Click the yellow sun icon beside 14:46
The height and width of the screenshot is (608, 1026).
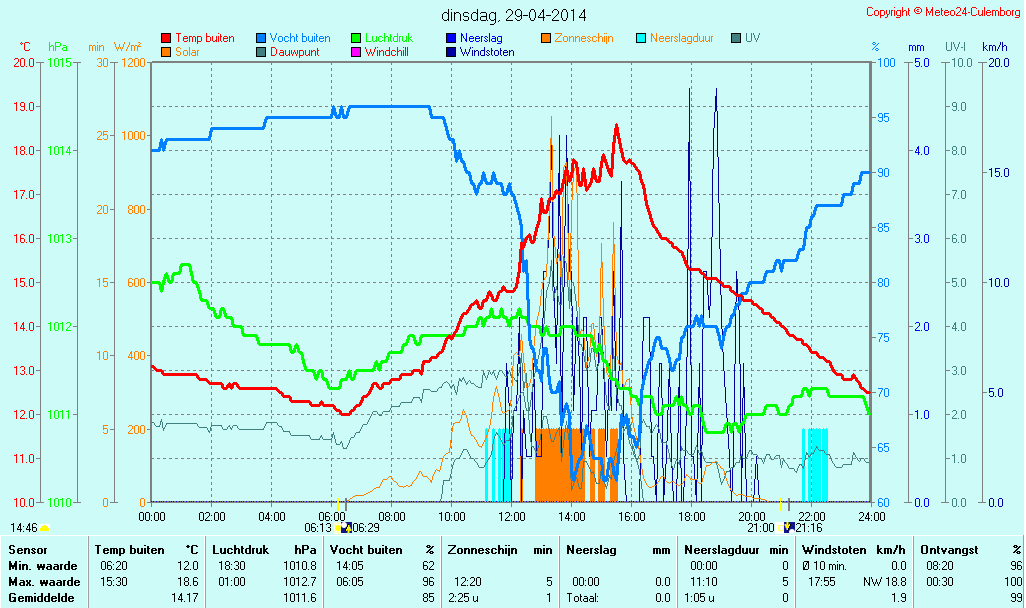(x=45, y=527)
